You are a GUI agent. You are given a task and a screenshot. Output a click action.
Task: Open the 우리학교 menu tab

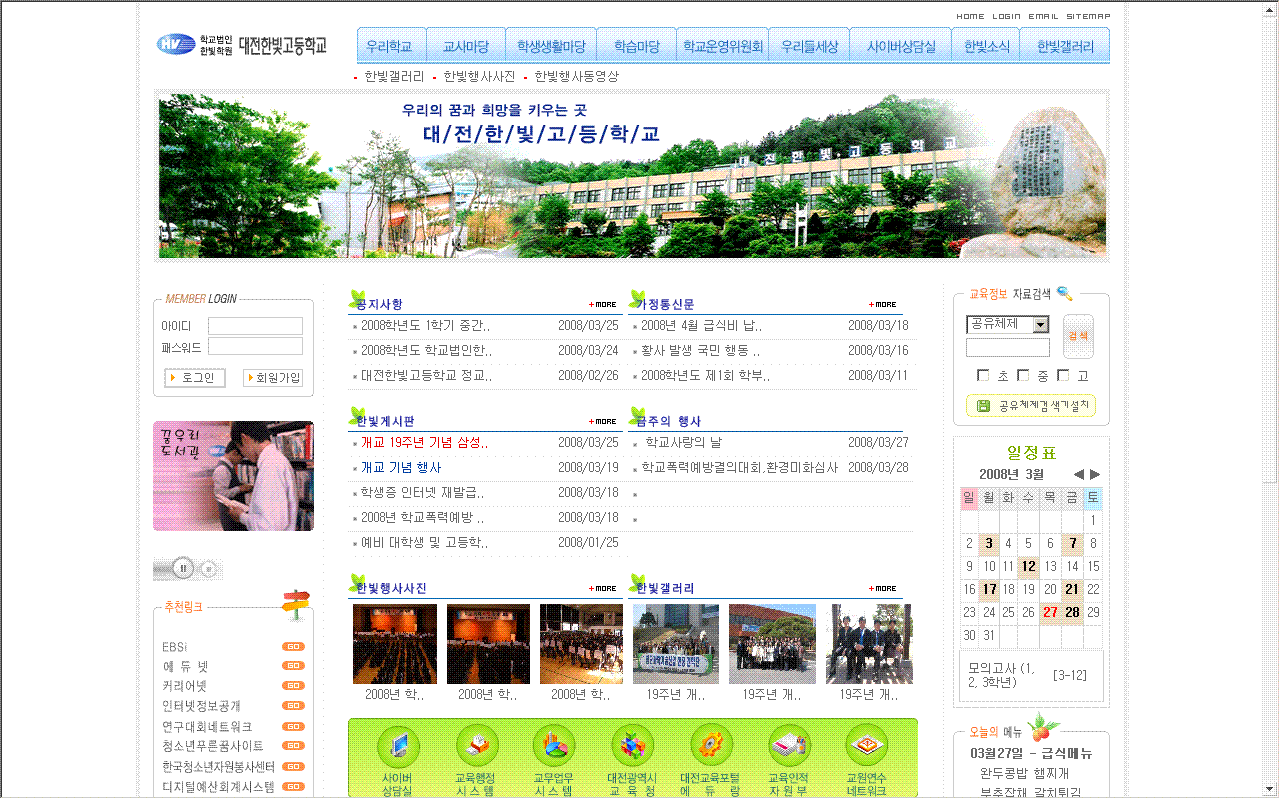pyautogui.click(x=391, y=47)
